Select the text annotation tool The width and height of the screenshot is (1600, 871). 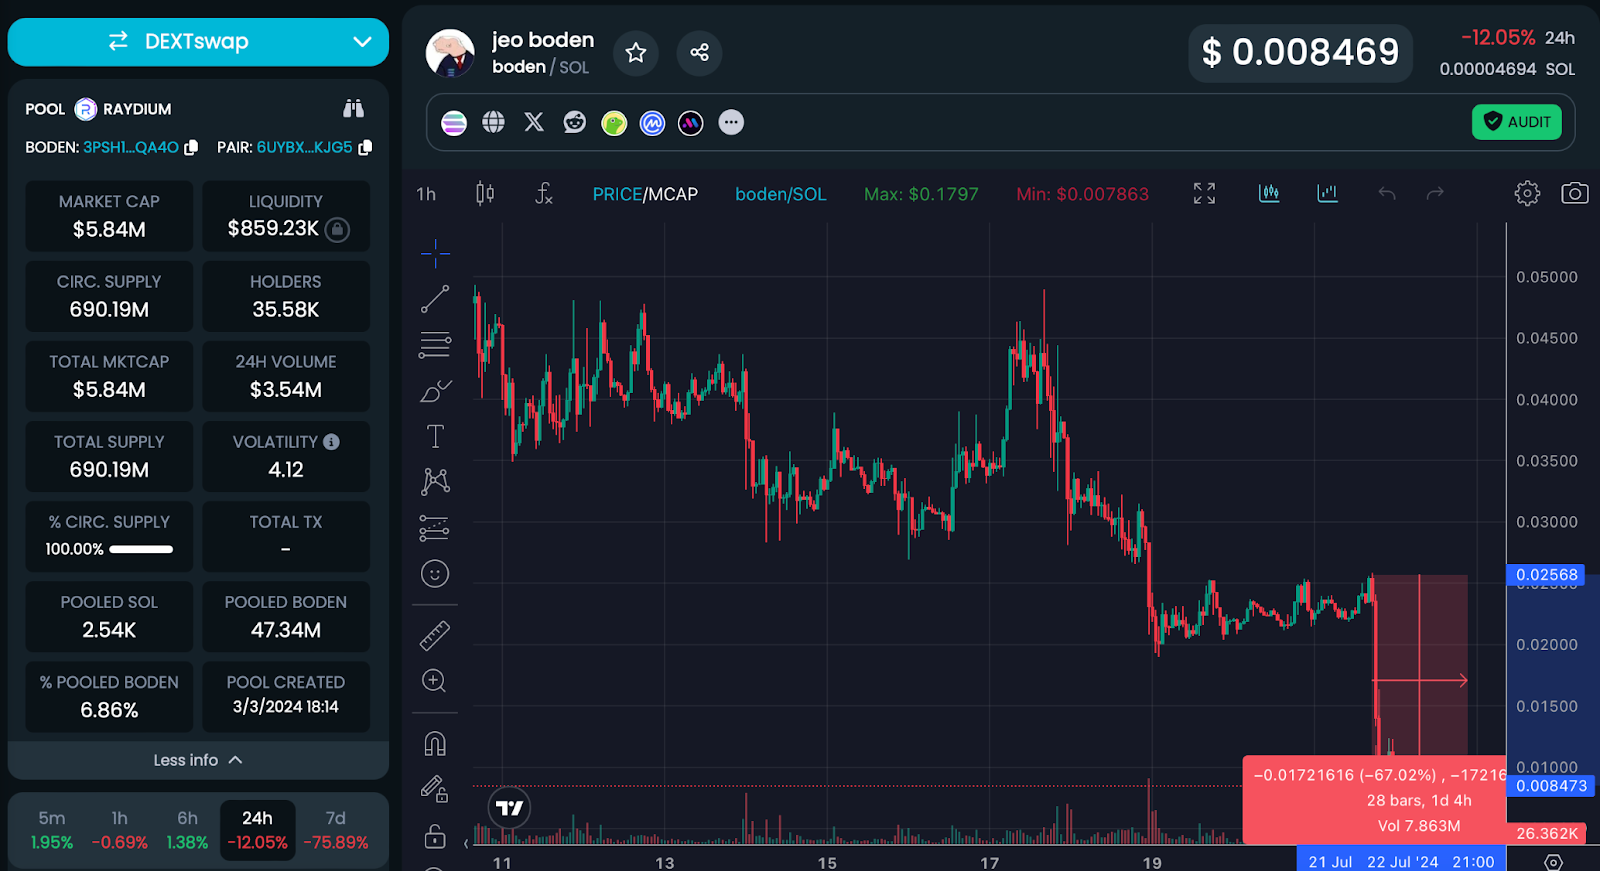coord(435,436)
